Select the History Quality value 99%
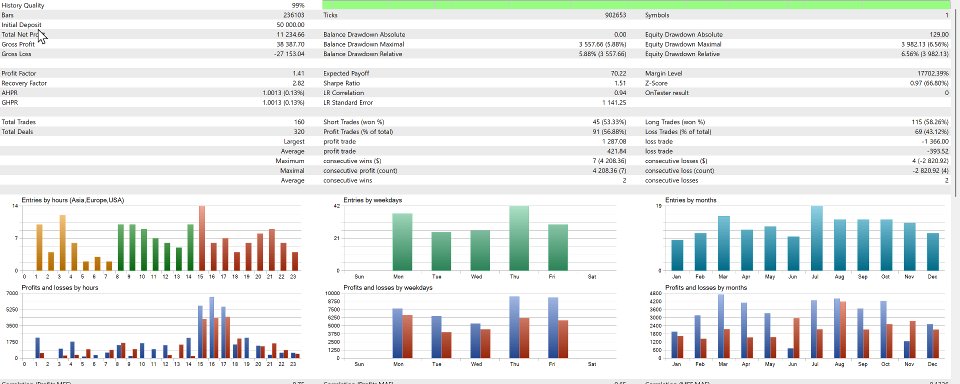Screen dimensions: 960x384 (298, 5)
